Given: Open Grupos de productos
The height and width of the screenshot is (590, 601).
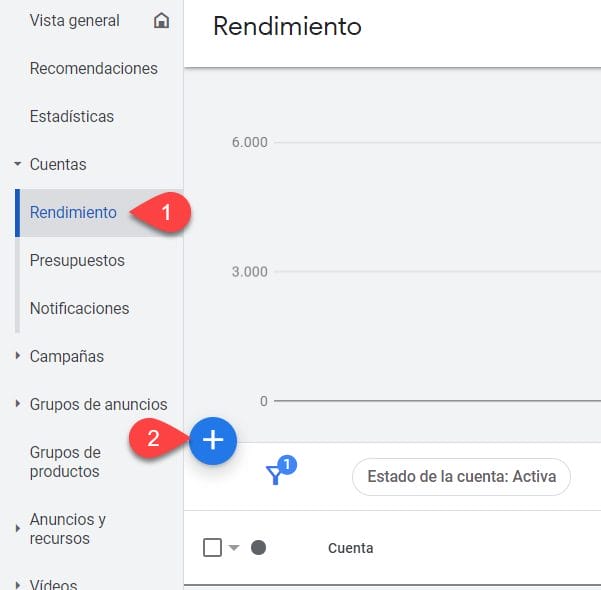Looking at the screenshot, I should pyautogui.click(x=65, y=462).
